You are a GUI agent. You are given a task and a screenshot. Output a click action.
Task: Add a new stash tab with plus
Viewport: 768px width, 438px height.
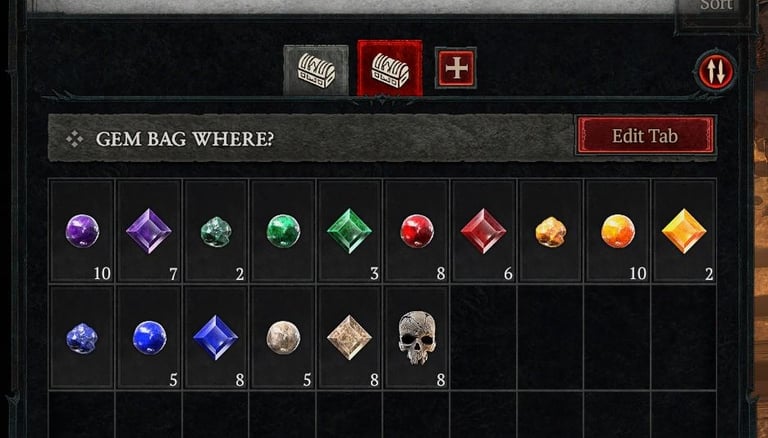click(x=456, y=68)
